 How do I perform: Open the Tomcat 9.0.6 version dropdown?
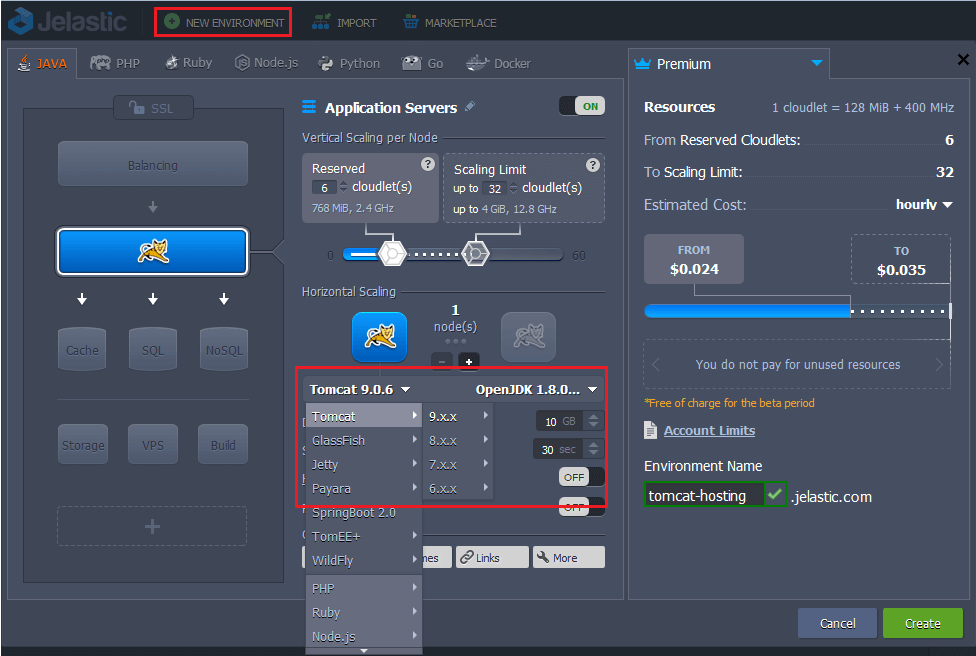pos(360,390)
